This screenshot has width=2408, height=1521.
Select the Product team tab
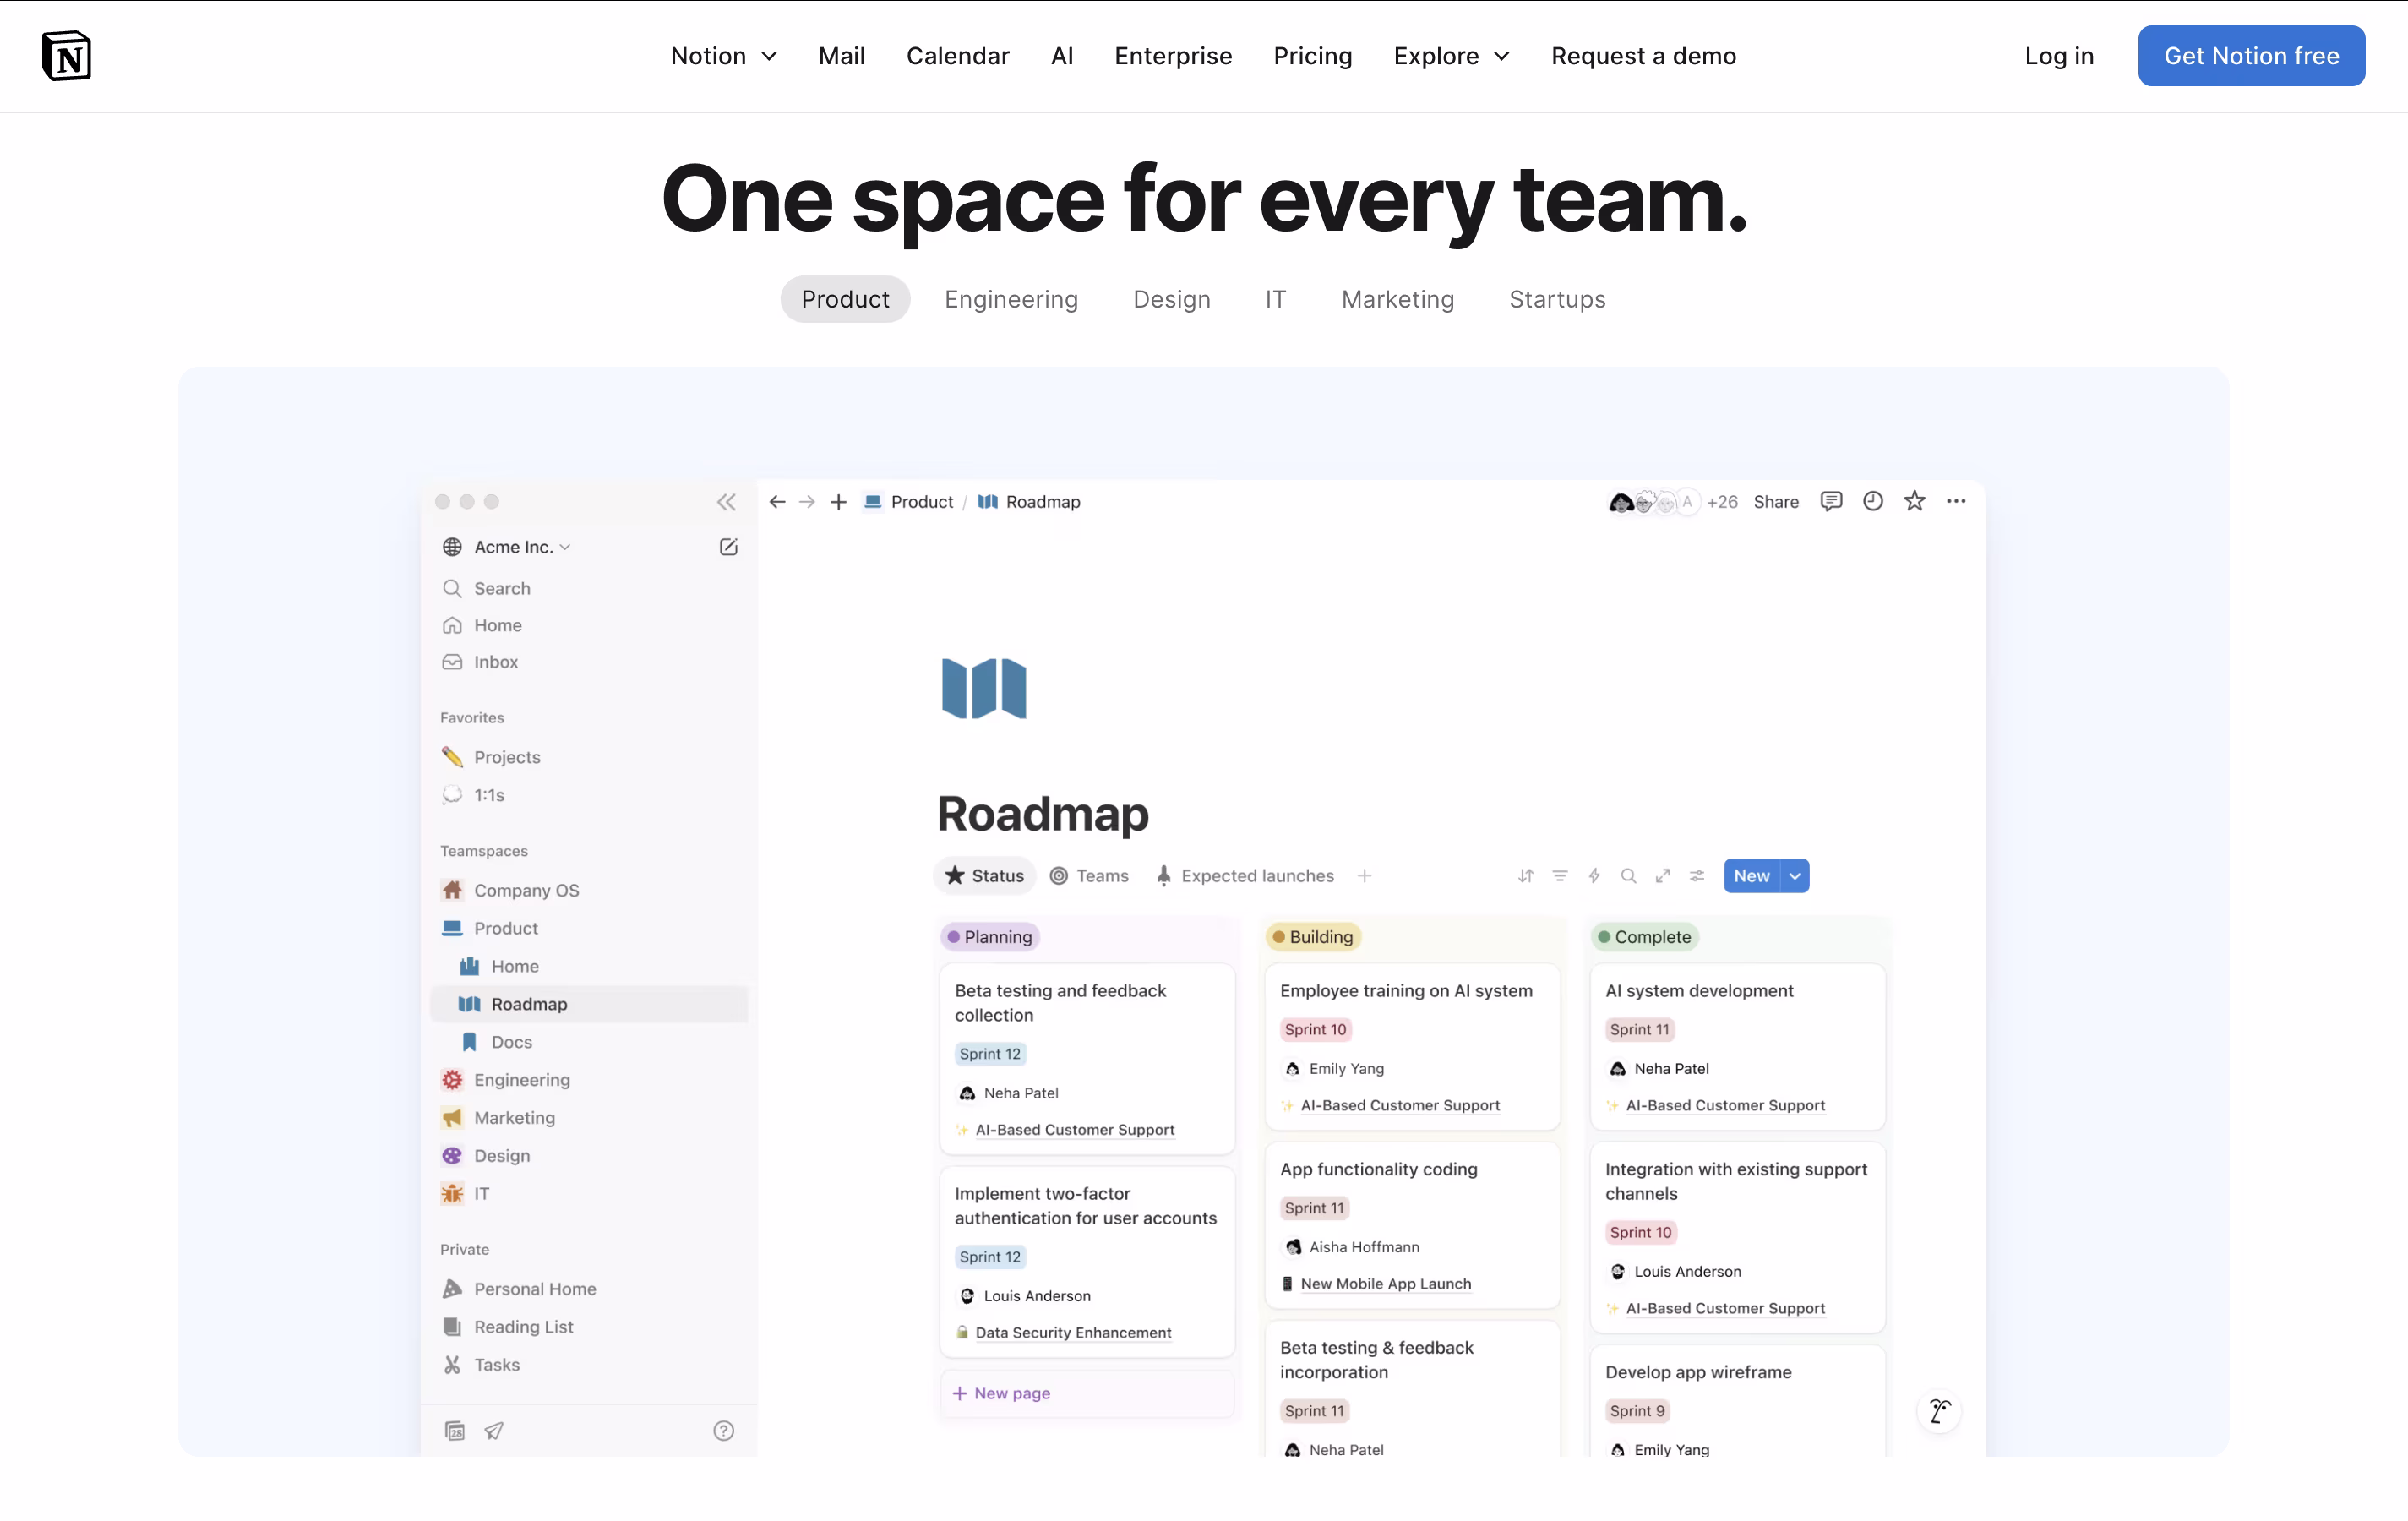pyautogui.click(x=845, y=299)
